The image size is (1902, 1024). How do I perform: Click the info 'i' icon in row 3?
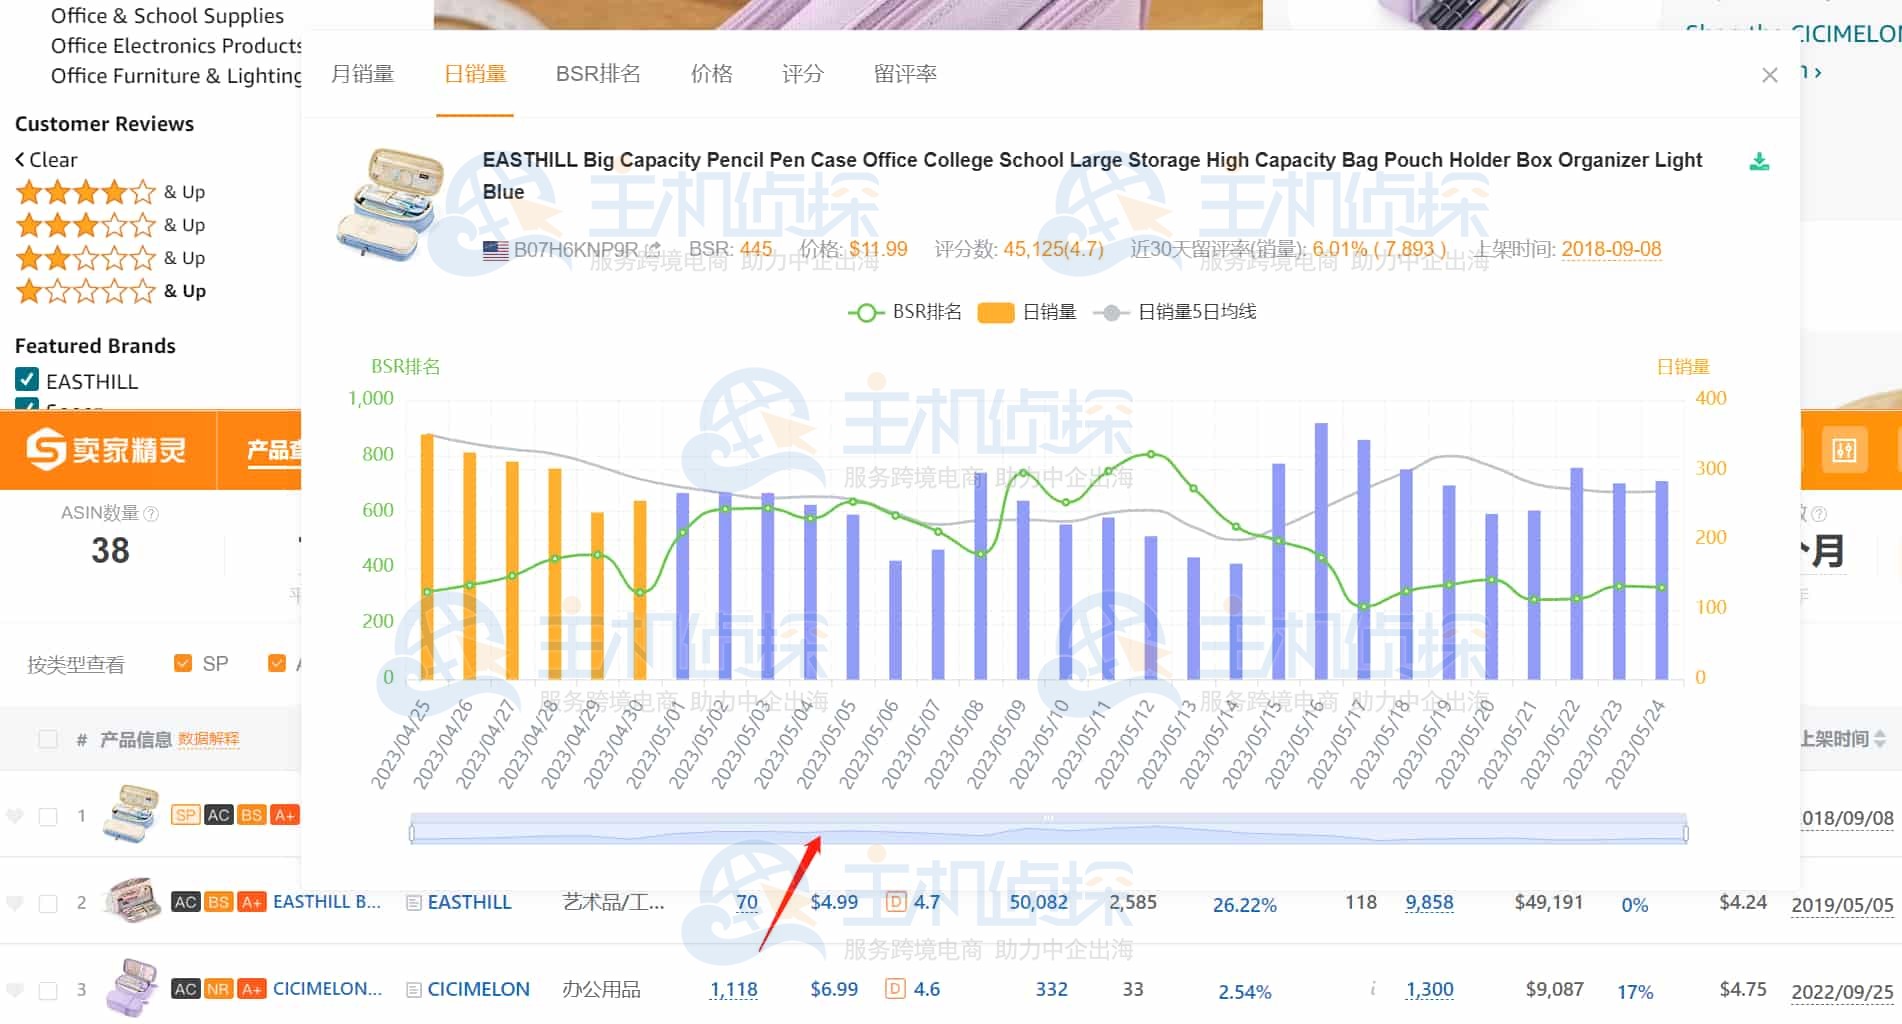tap(1373, 989)
